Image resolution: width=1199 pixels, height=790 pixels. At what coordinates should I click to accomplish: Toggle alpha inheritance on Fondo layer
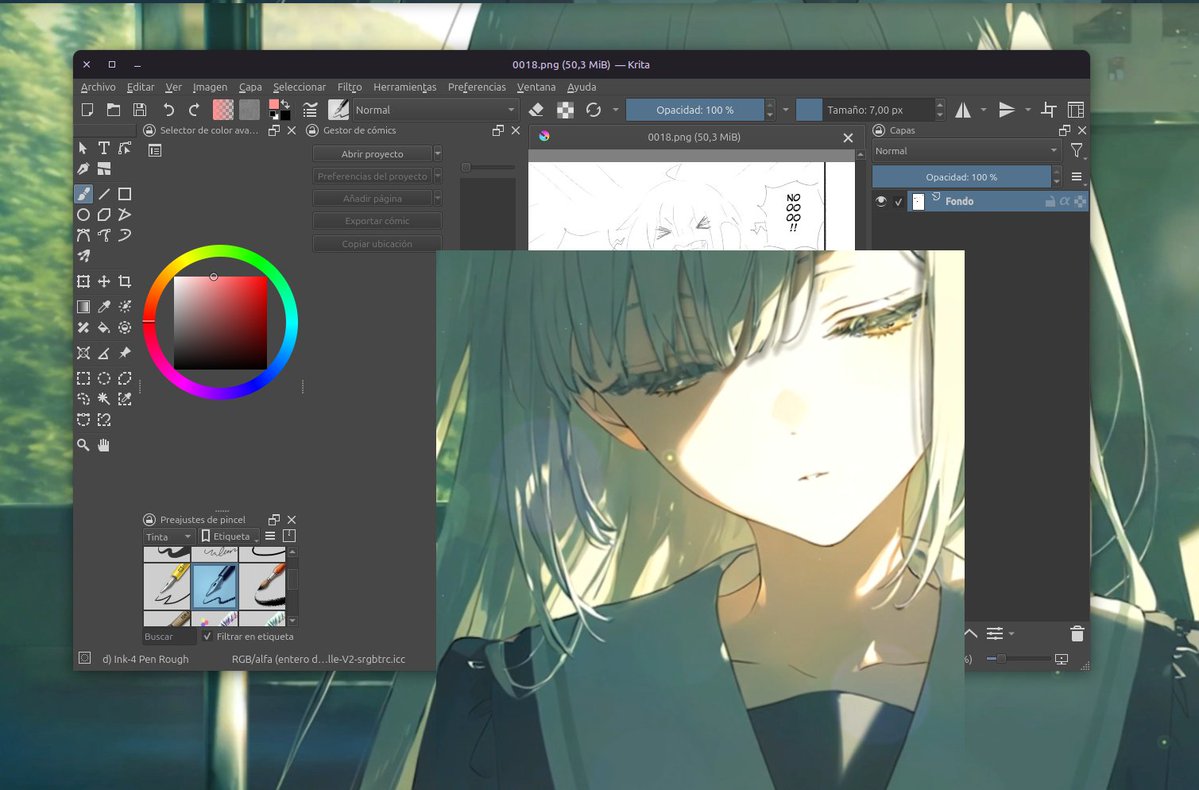pyautogui.click(x=1064, y=202)
